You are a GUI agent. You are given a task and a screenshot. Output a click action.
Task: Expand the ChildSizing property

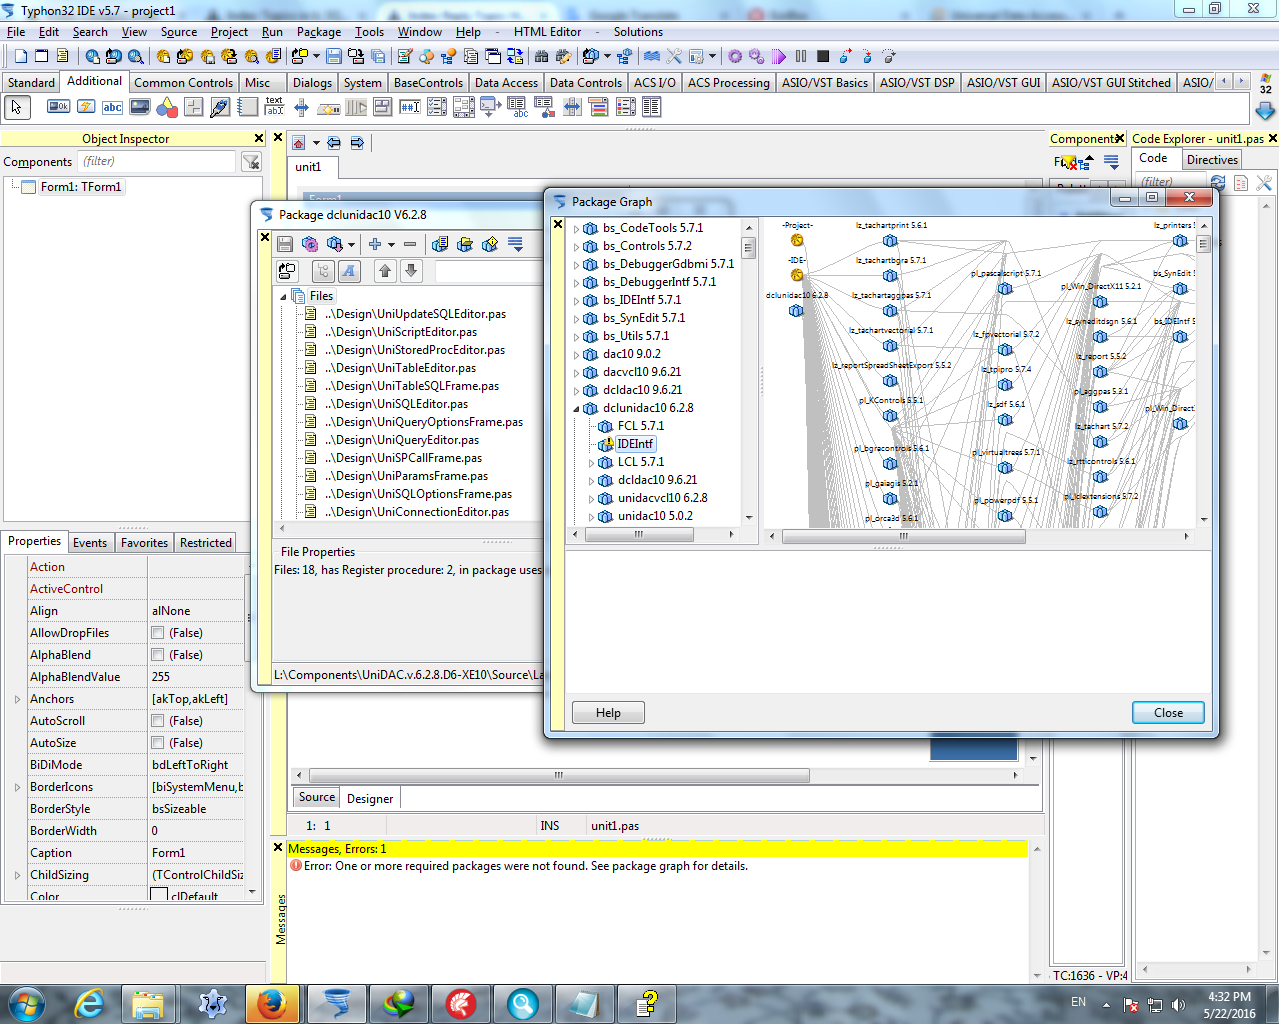pos(17,875)
